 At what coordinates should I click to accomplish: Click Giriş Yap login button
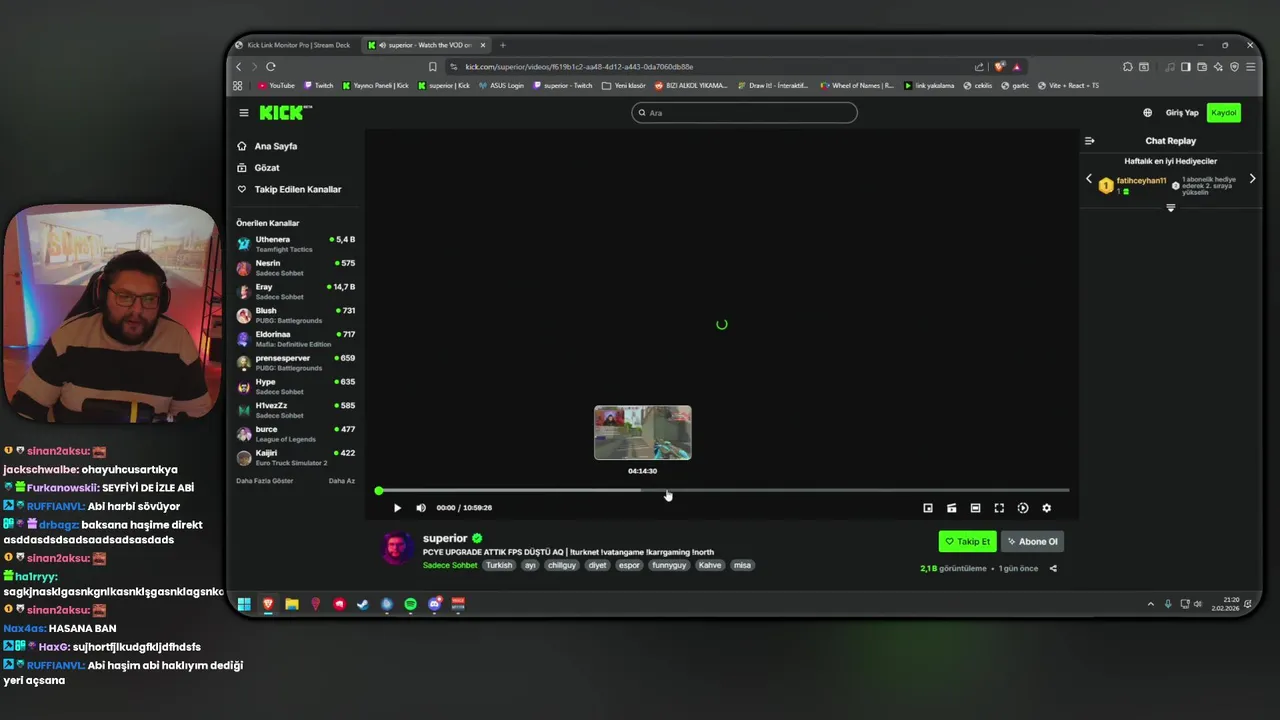(1182, 113)
